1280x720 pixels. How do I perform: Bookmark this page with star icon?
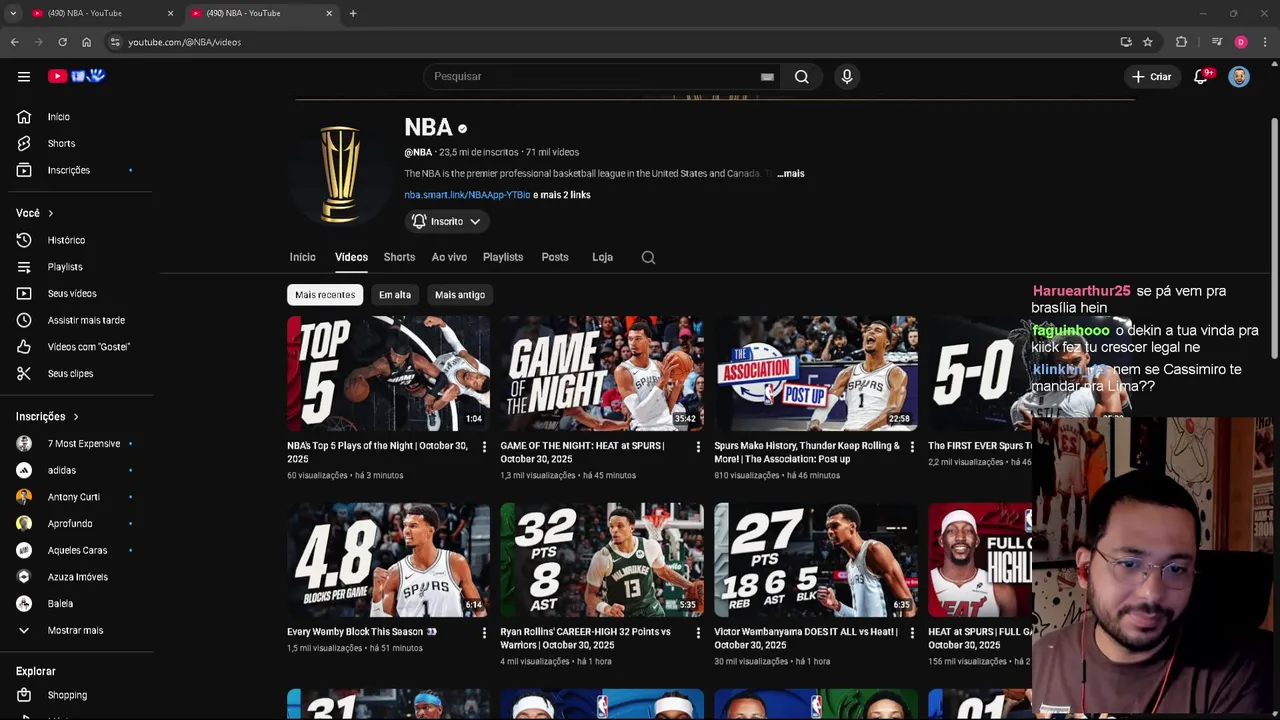(1148, 42)
